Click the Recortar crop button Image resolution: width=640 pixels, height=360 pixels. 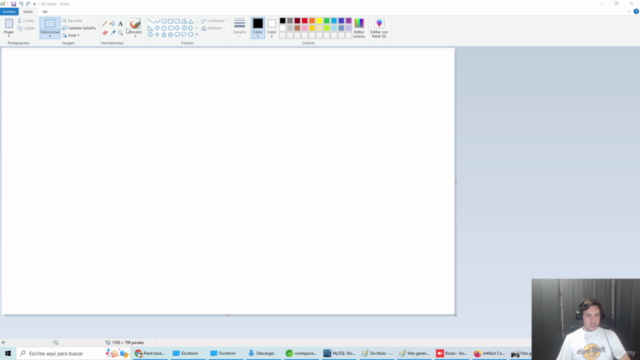click(73, 20)
